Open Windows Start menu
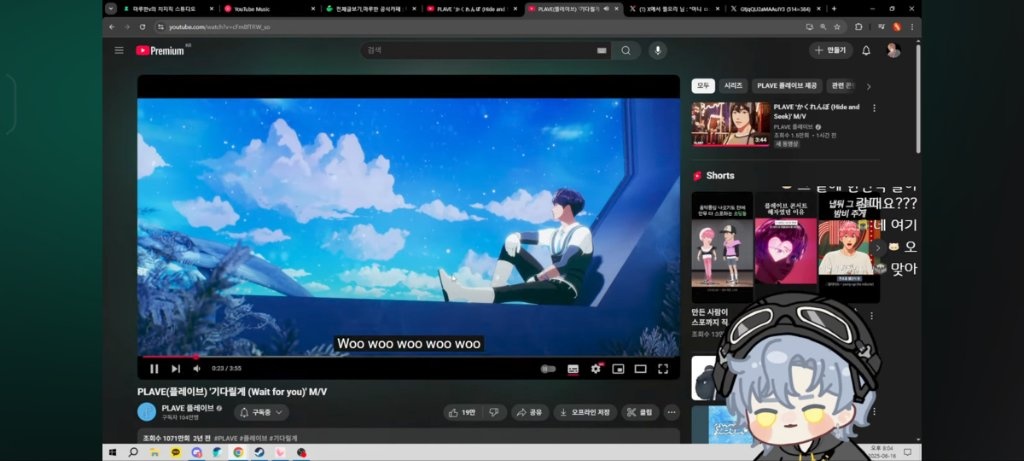The image size is (1024, 461). point(112,452)
